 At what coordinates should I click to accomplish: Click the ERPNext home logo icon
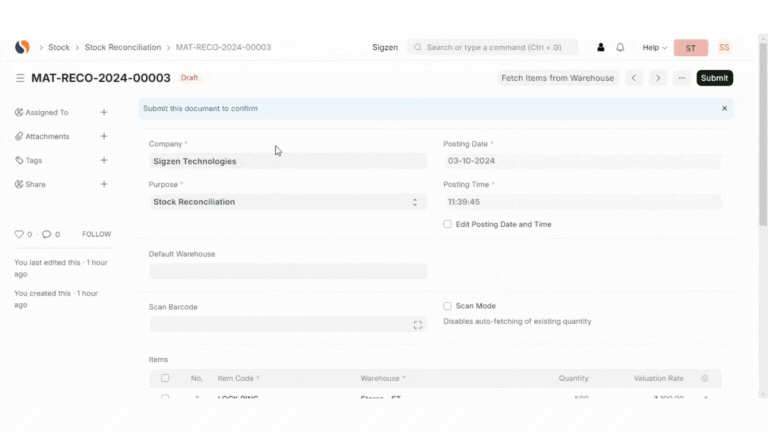(22, 47)
